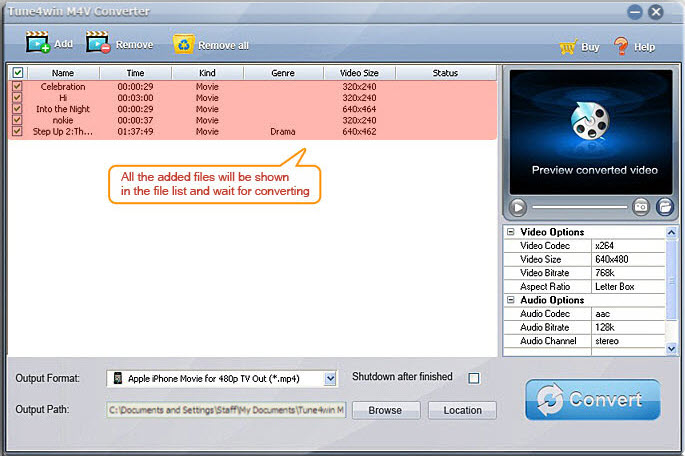Click the 01:37:49 time cell
The image size is (685, 456).
pos(135,131)
